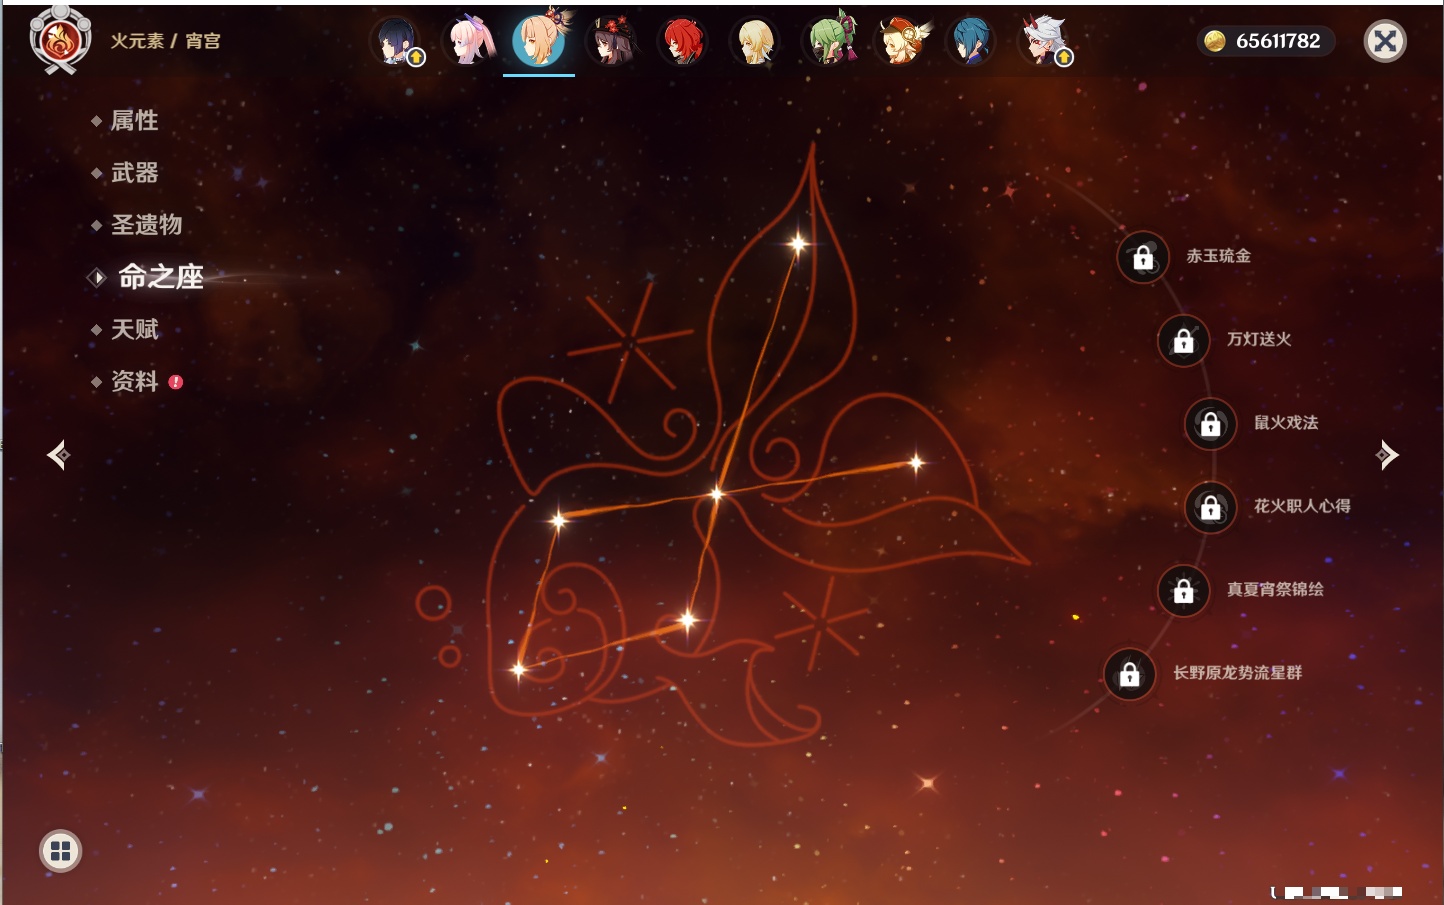Image resolution: width=1444 pixels, height=905 pixels.
Task: Open the 圣遗物 artifacts tab
Action: [146, 225]
